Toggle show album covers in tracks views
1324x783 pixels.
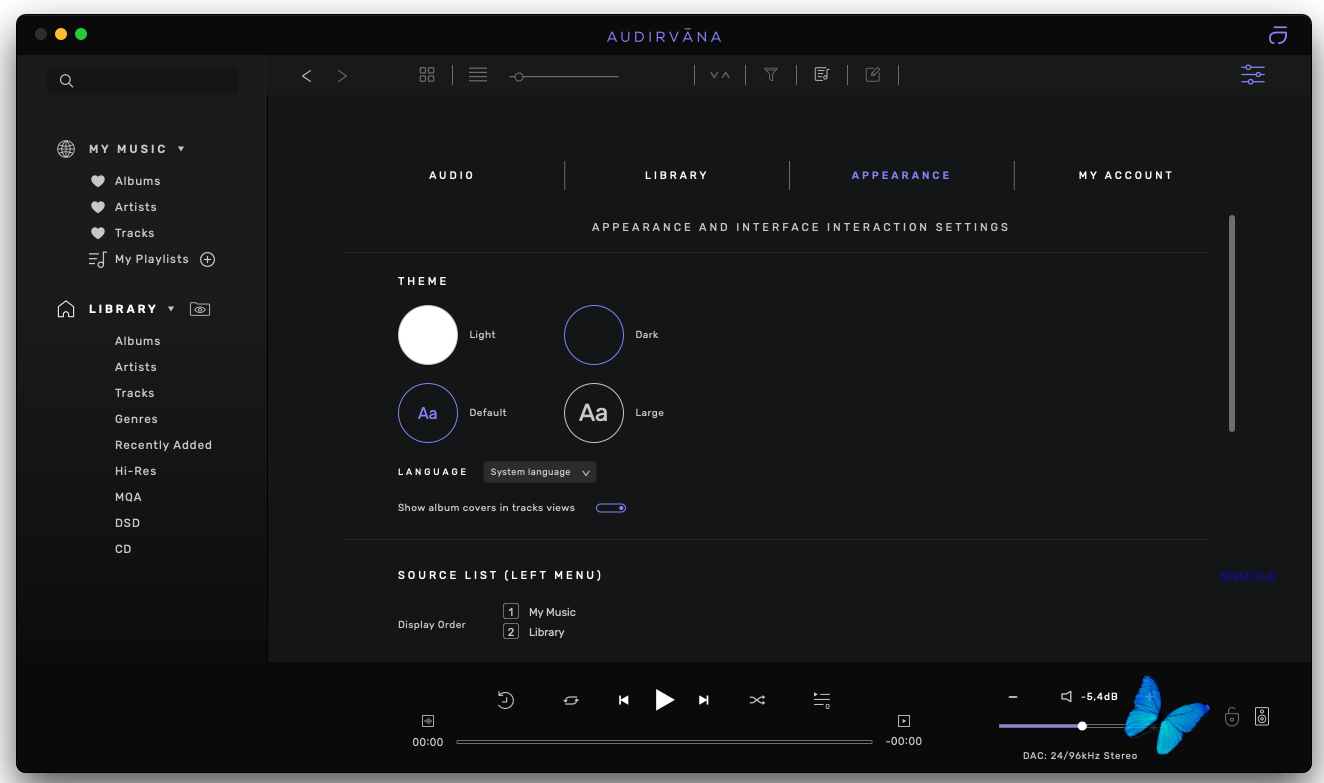pos(611,508)
